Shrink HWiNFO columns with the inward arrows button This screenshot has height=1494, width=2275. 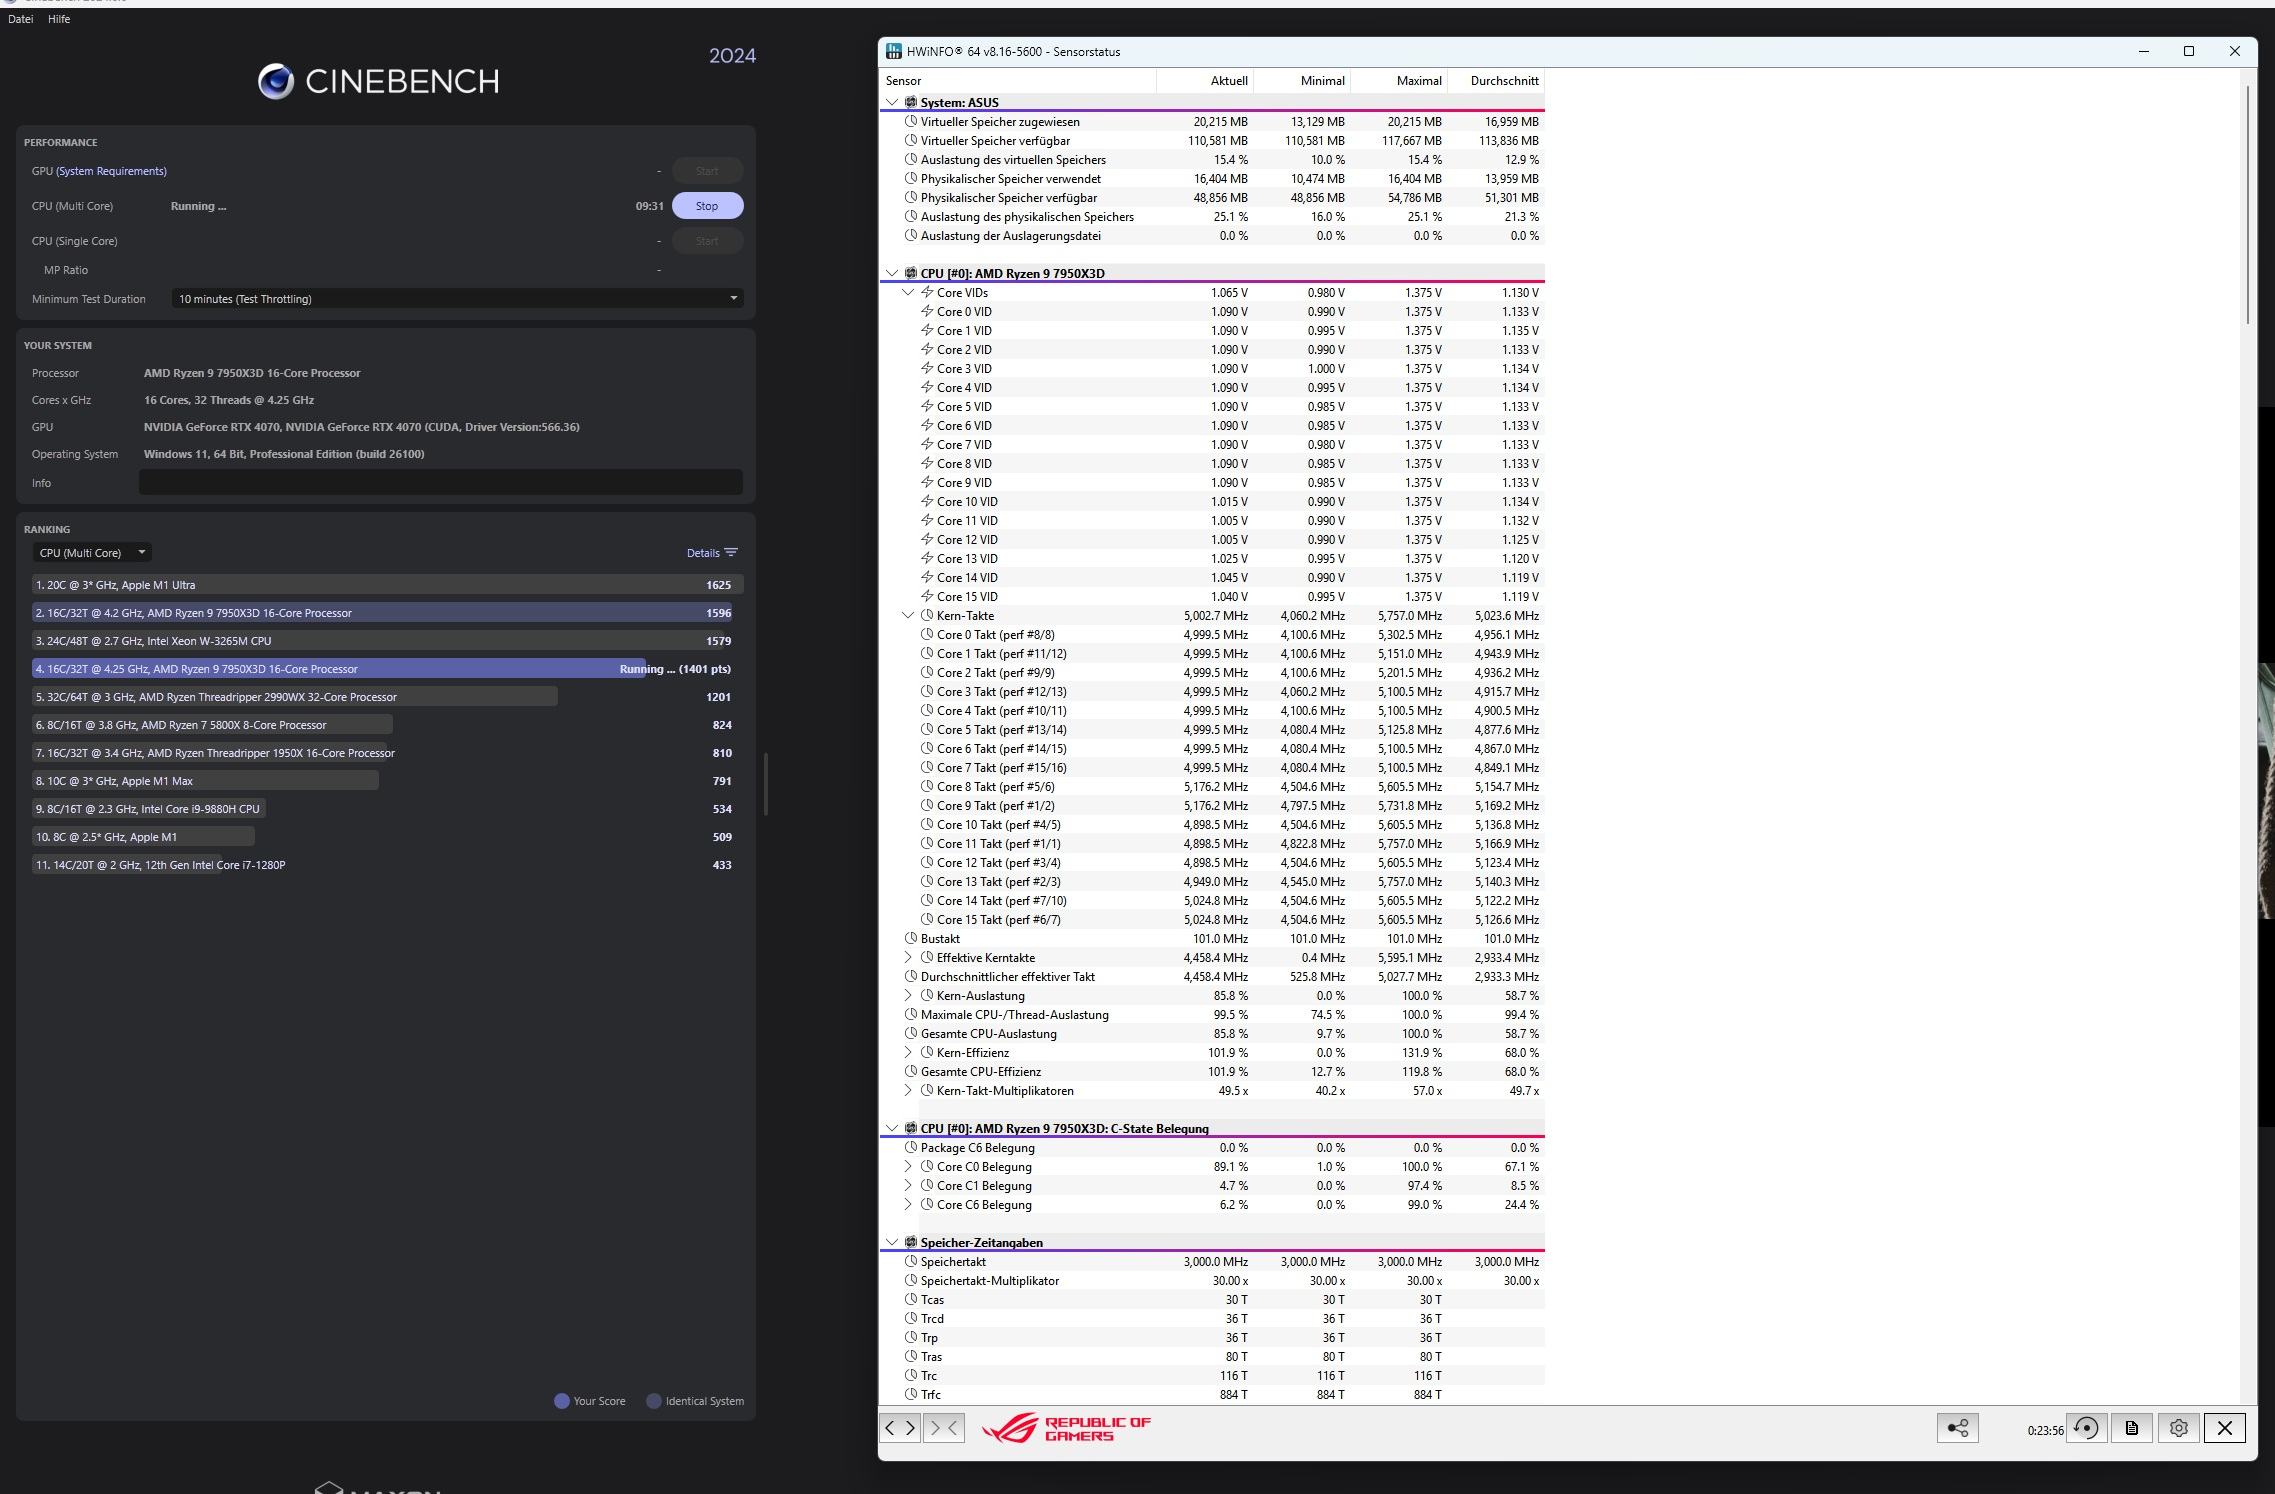click(944, 1428)
